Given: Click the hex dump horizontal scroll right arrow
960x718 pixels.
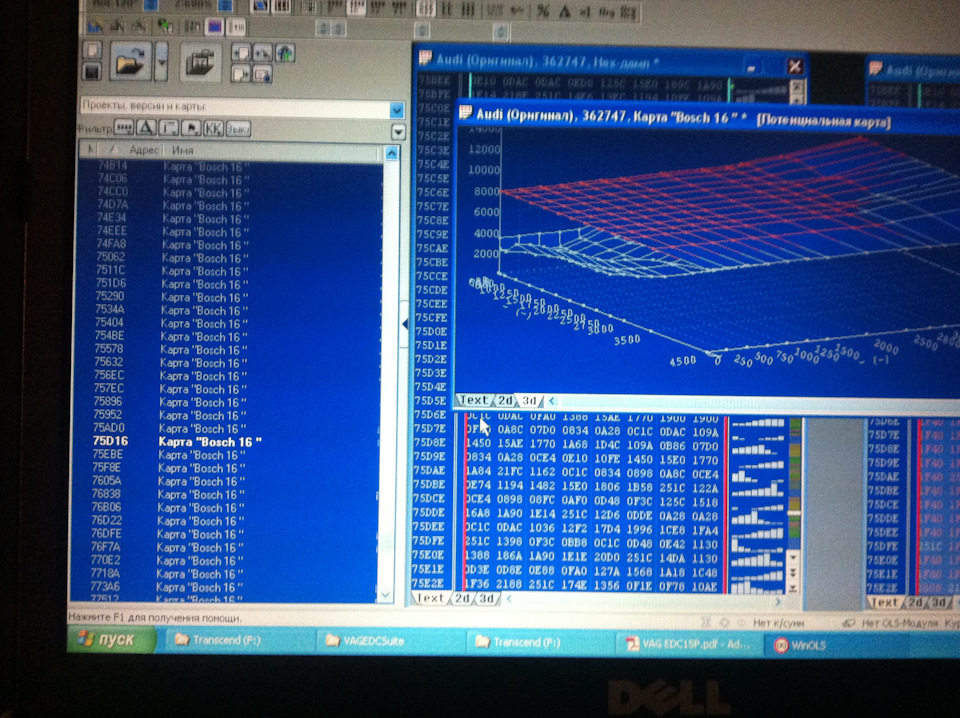Looking at the screenshot, I should click(x=778, y=602).
